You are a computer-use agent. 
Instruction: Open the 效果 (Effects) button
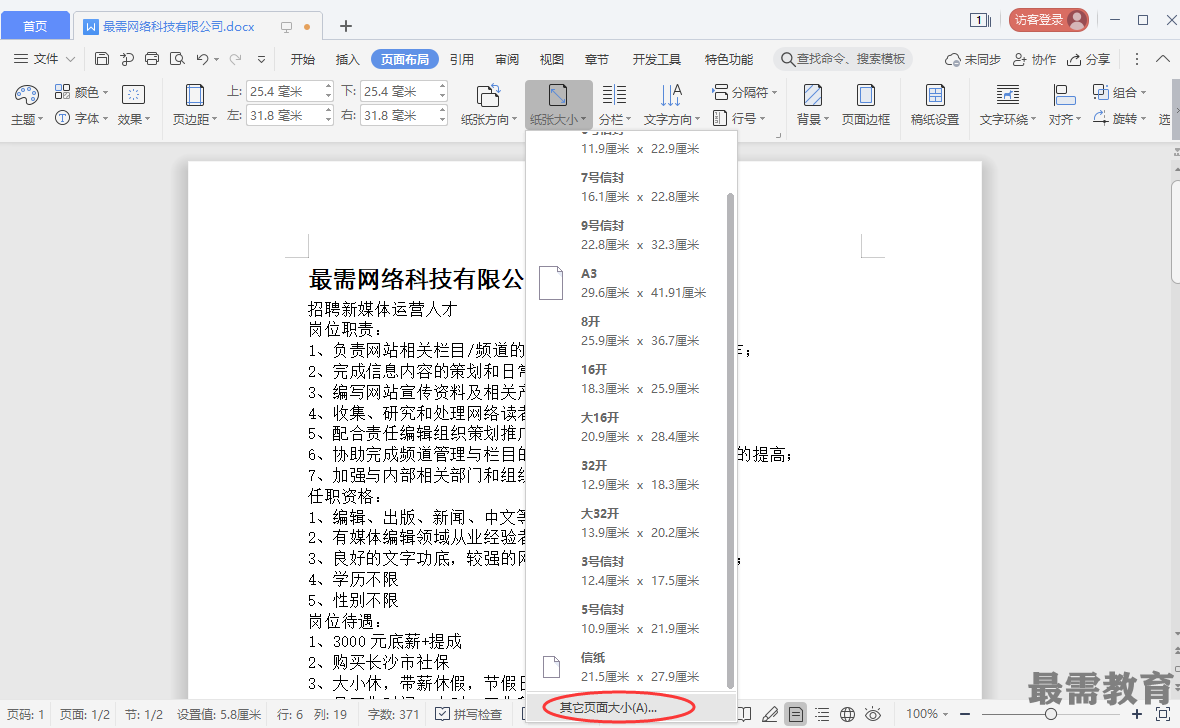(134, 105)
